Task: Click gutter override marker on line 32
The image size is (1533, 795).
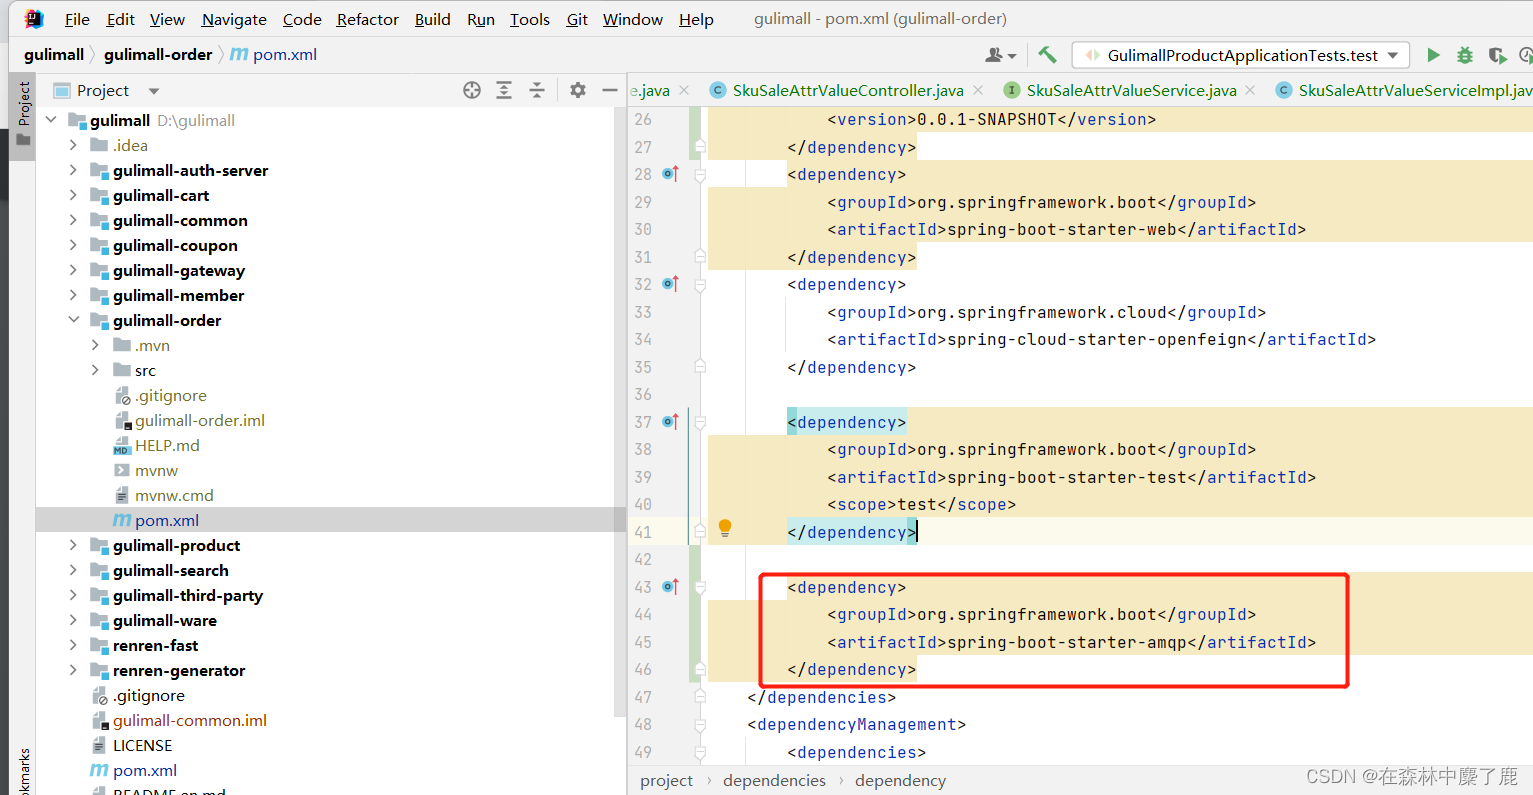Action: (670, 284)
